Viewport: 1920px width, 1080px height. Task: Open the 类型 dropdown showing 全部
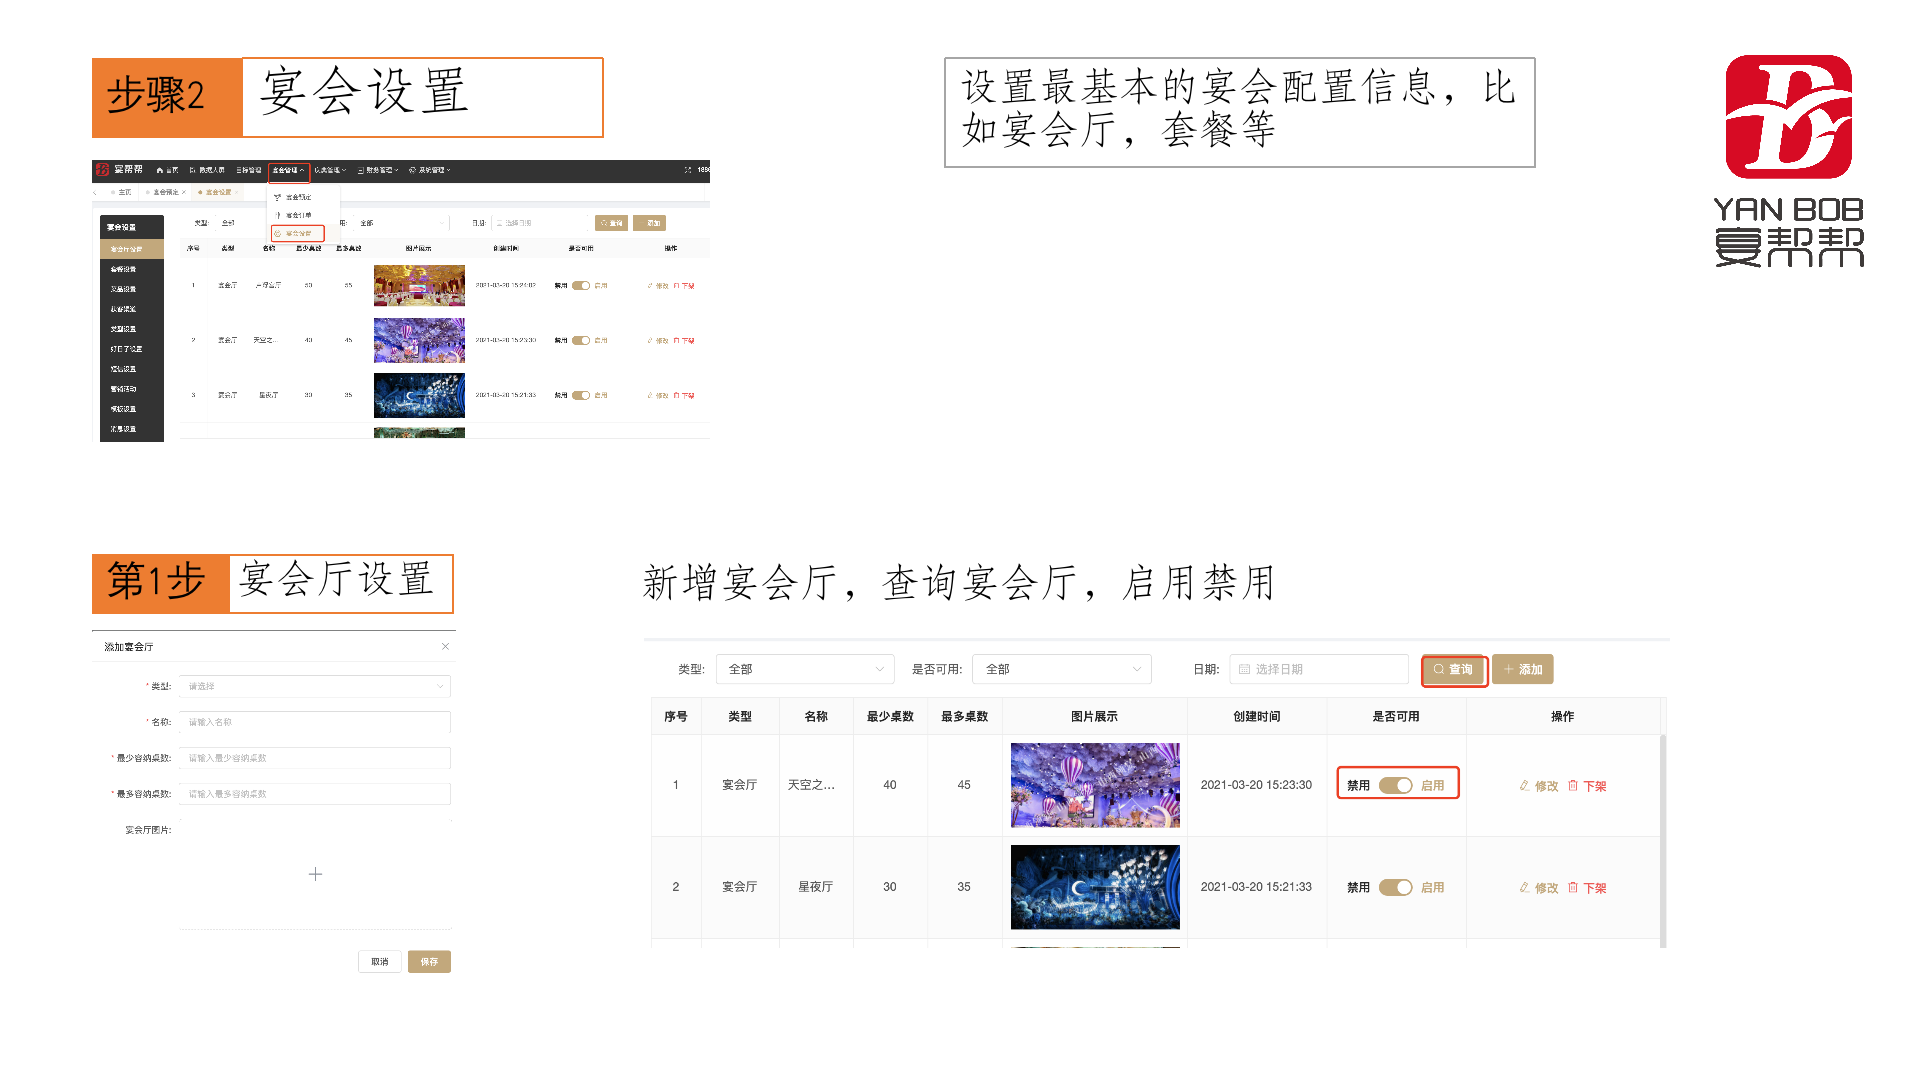pyautogui.click(x=805, y=670)
